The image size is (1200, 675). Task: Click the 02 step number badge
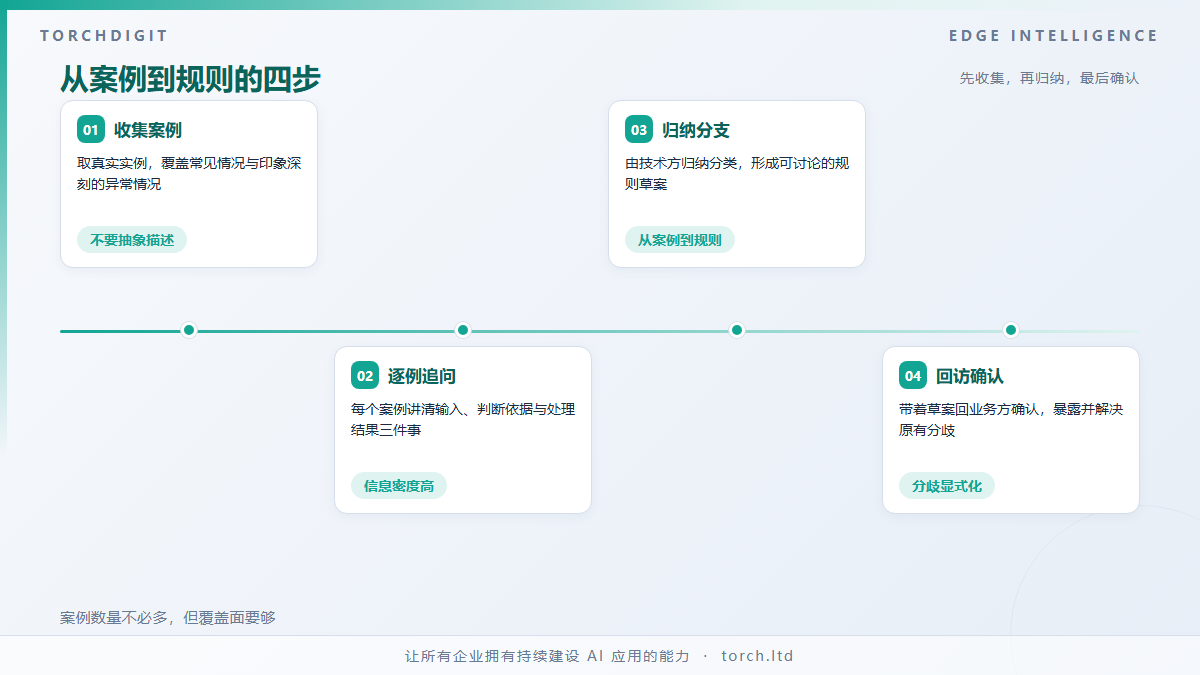pos(365,376)
